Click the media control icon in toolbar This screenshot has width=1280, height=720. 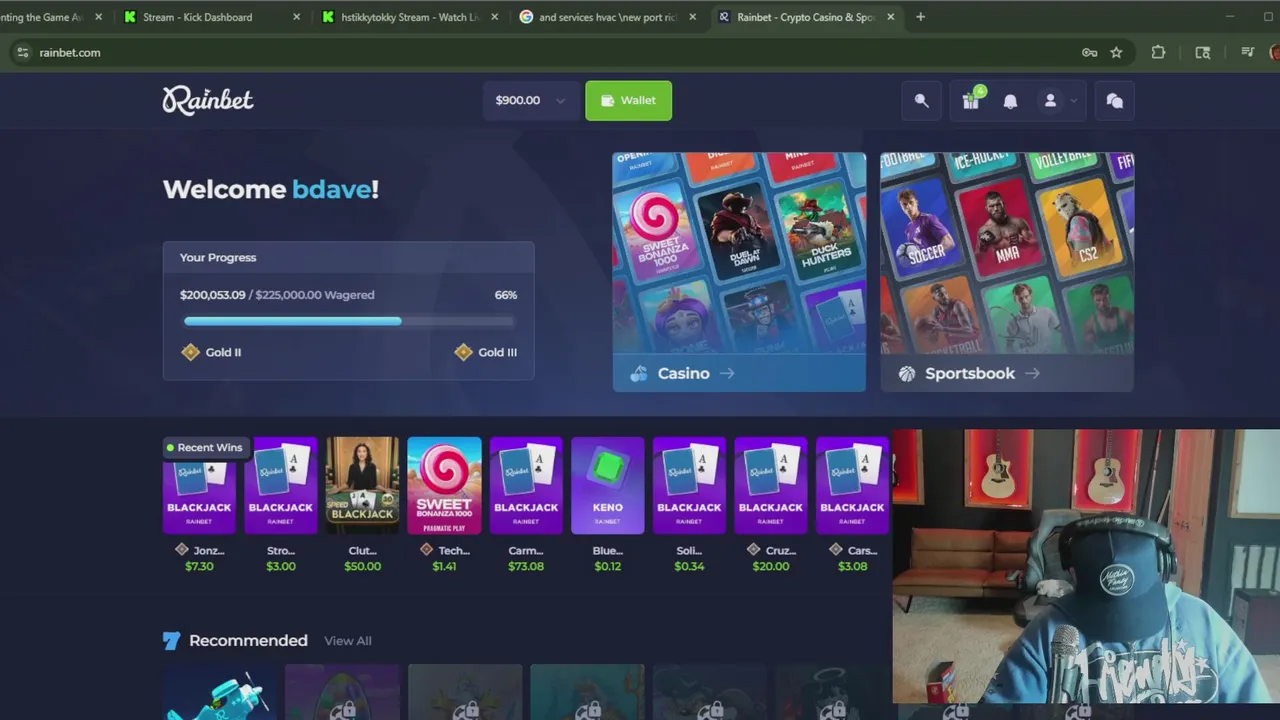[x=1247, y=52]
